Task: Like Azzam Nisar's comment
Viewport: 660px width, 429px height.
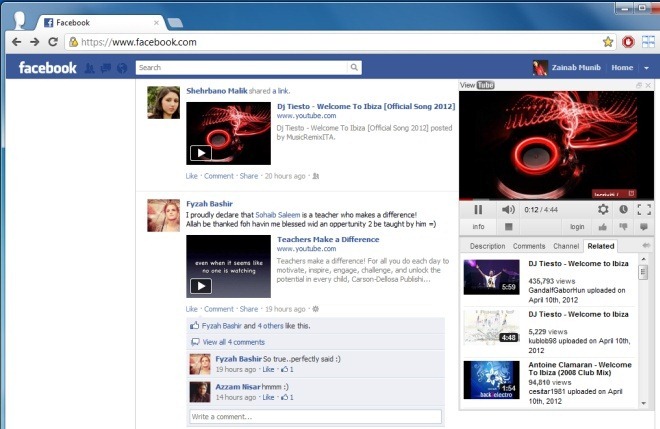Action: click(x=268, y=397)
